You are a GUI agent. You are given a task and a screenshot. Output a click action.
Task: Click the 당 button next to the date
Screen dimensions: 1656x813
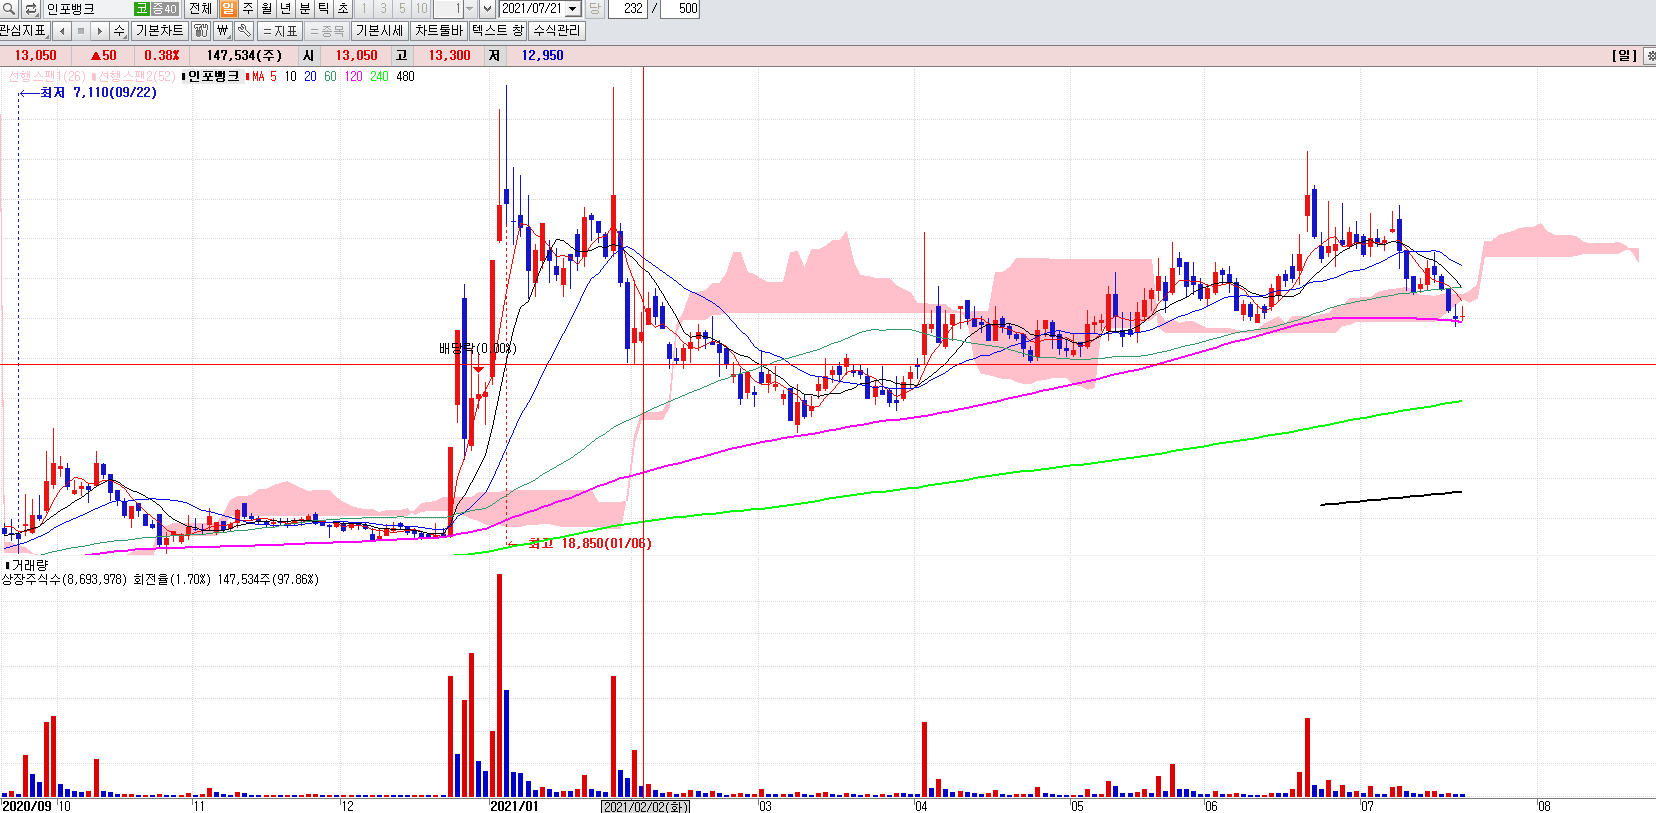[x=595, y=8]
